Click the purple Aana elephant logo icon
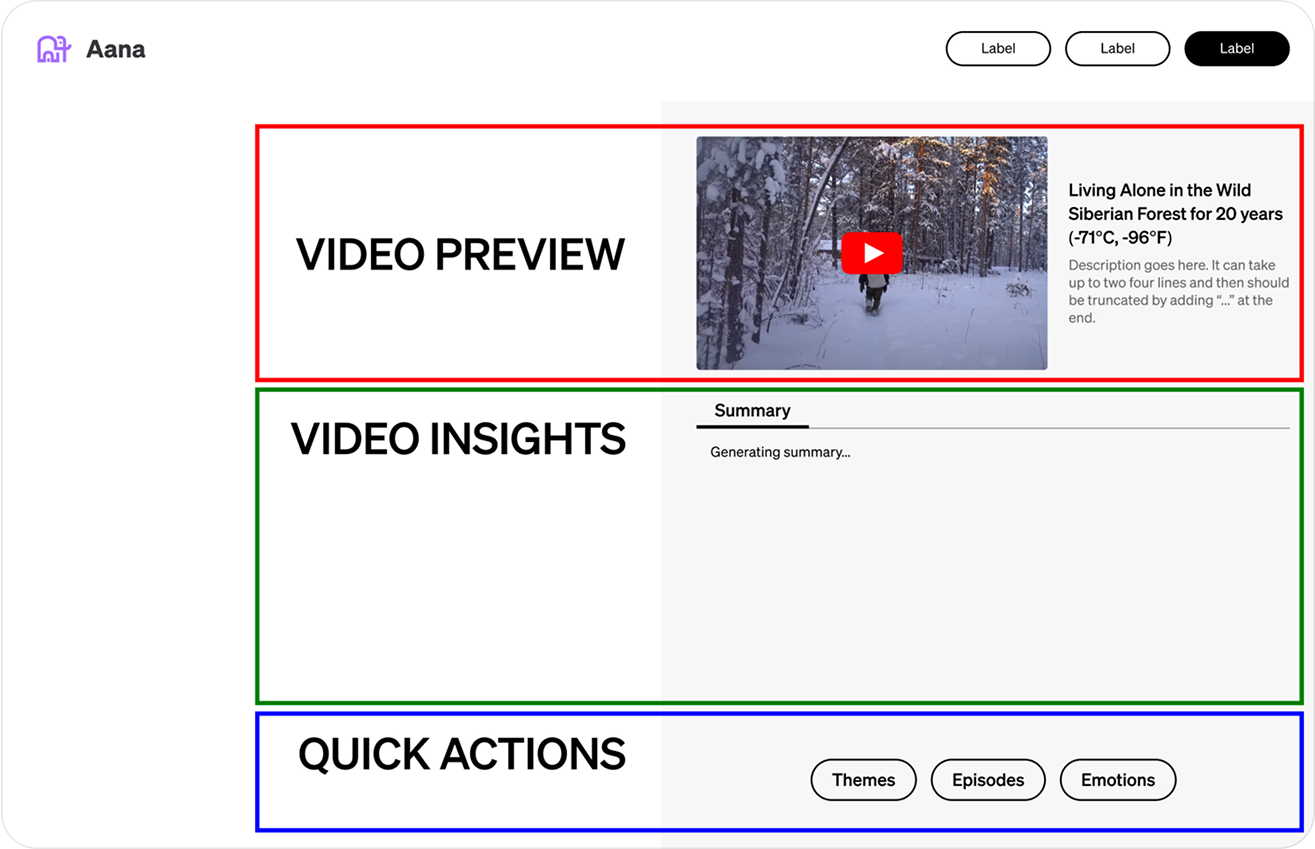 click(54, 49)
